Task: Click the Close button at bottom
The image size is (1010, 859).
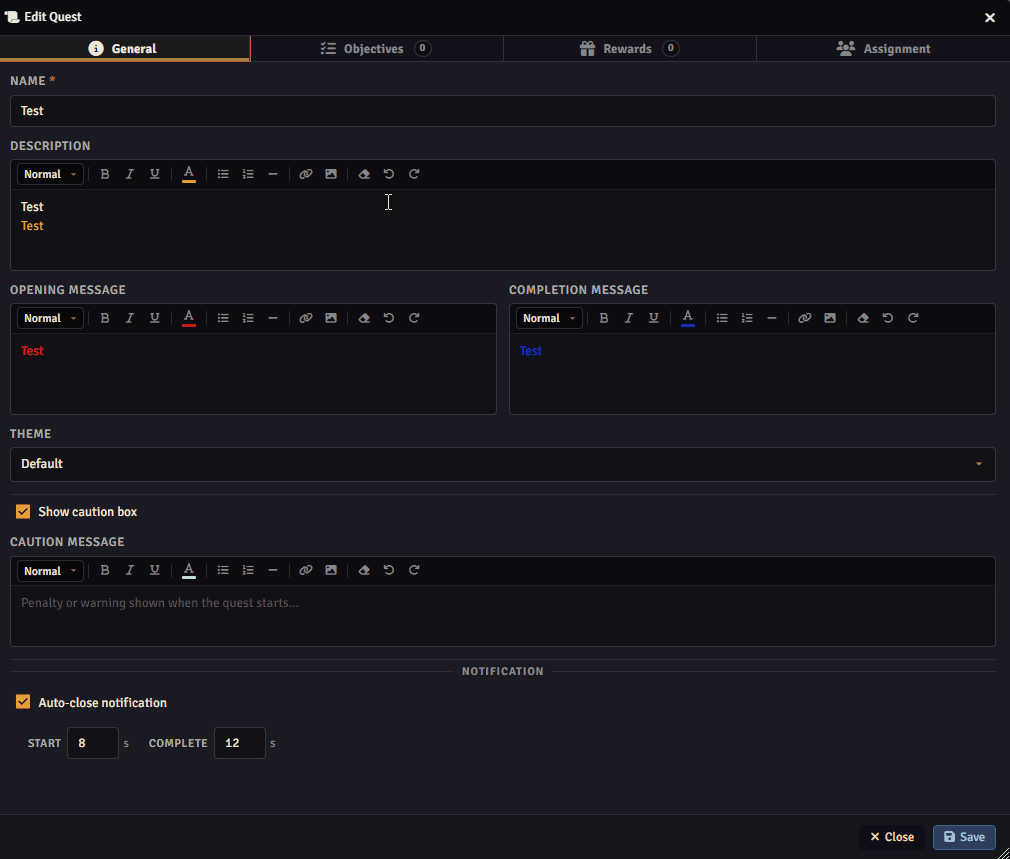Action: pyautogui.click(x=892, y=837)
